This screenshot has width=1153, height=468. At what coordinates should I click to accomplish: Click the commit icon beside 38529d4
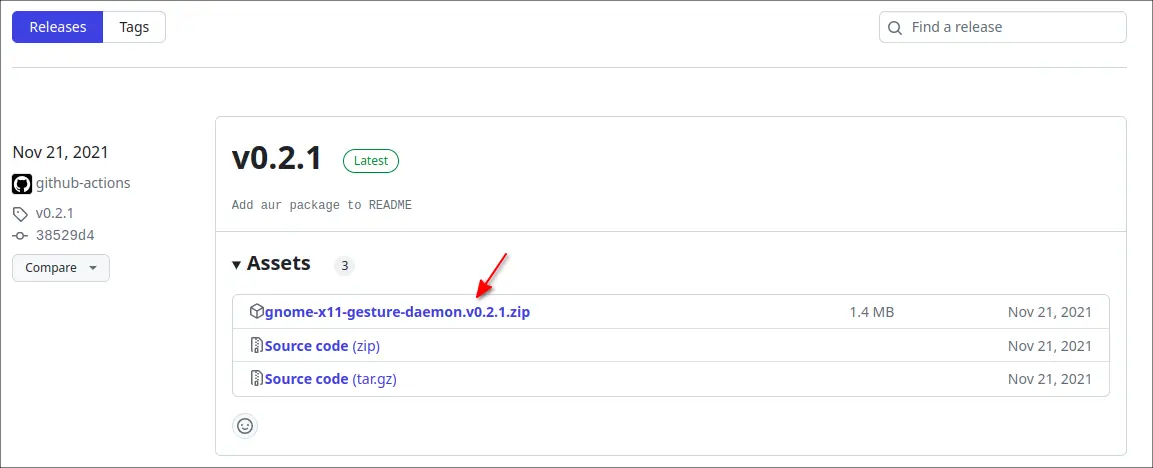click(21, 236)
